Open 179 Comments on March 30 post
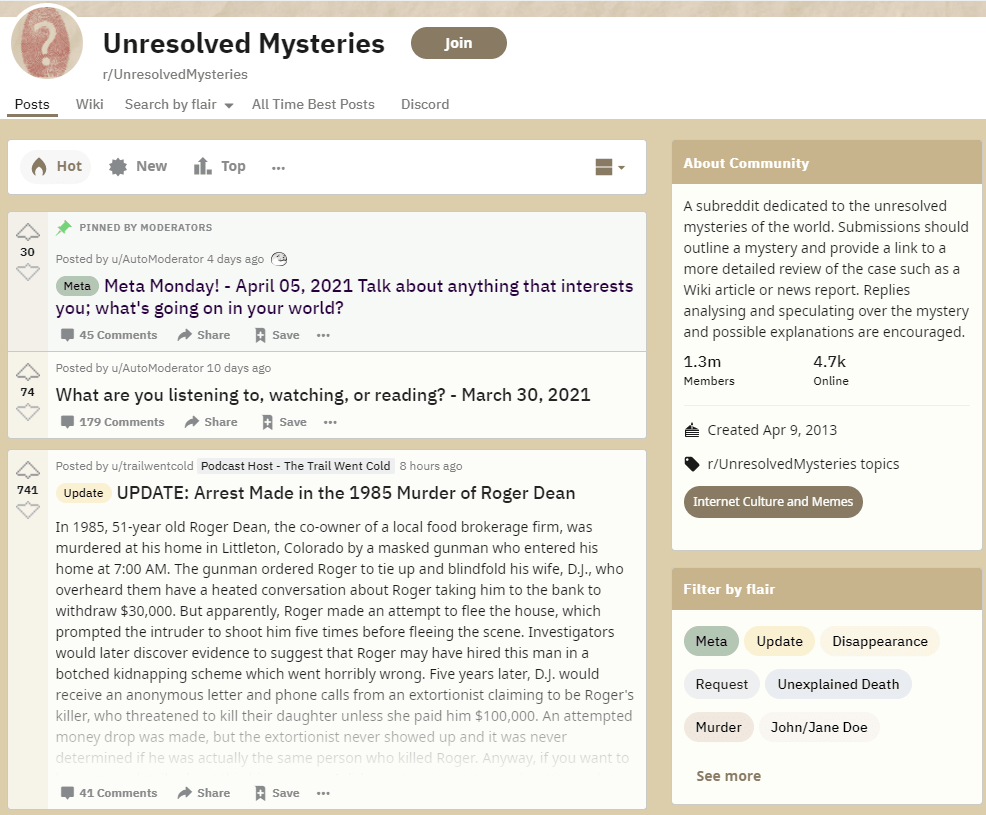This screenshot has width=986, height=815. coord(112,422)
